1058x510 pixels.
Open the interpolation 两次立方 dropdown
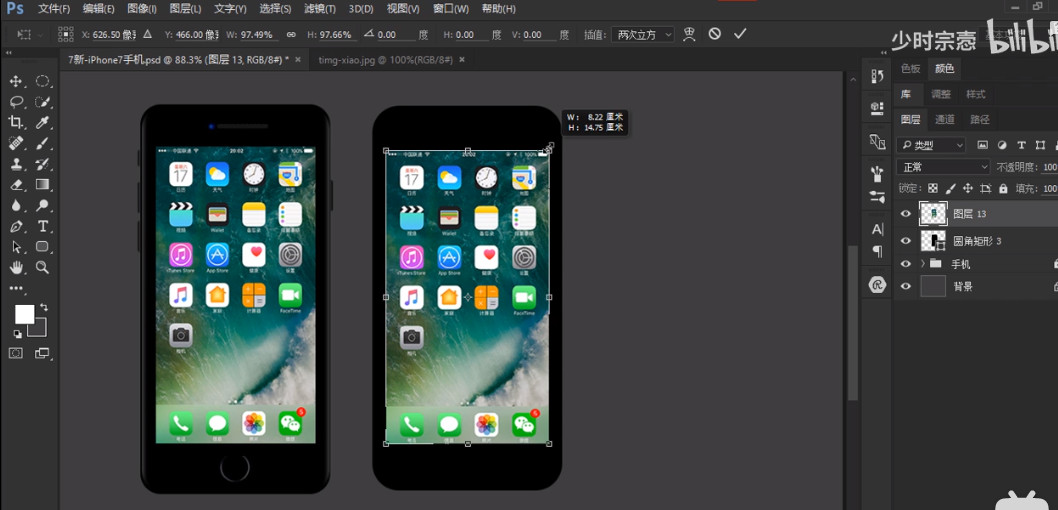click(642, 34)
